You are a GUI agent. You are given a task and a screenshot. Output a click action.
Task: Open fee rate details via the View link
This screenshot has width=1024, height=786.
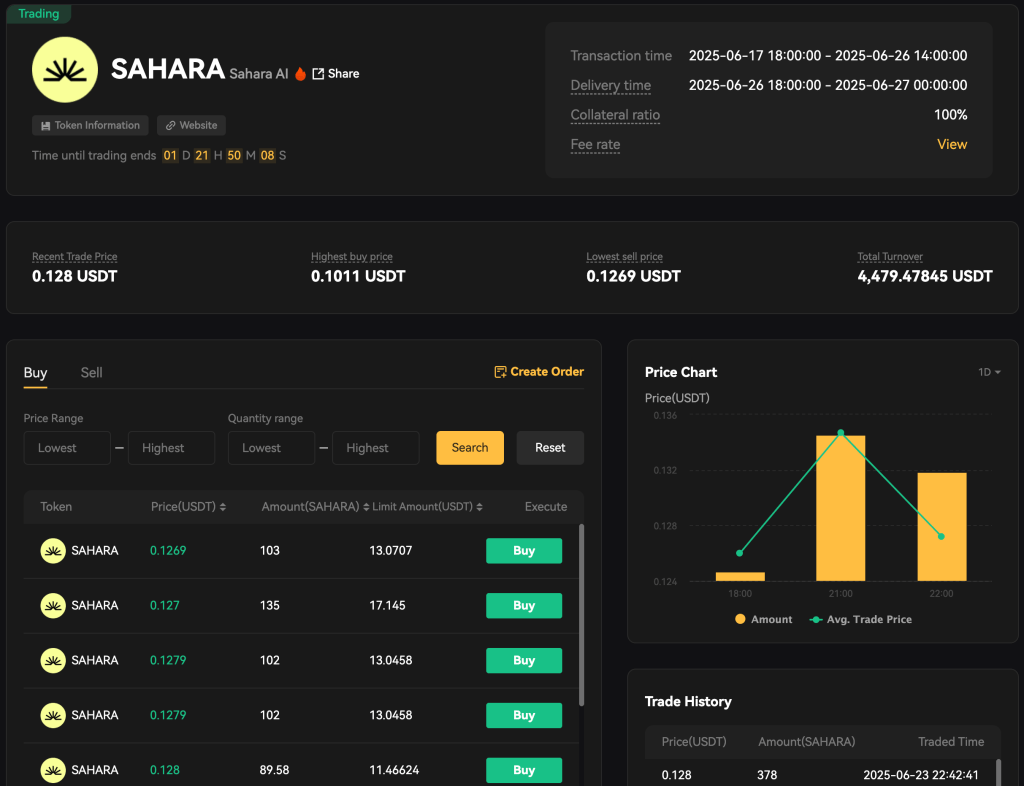[x=952, y=144]
